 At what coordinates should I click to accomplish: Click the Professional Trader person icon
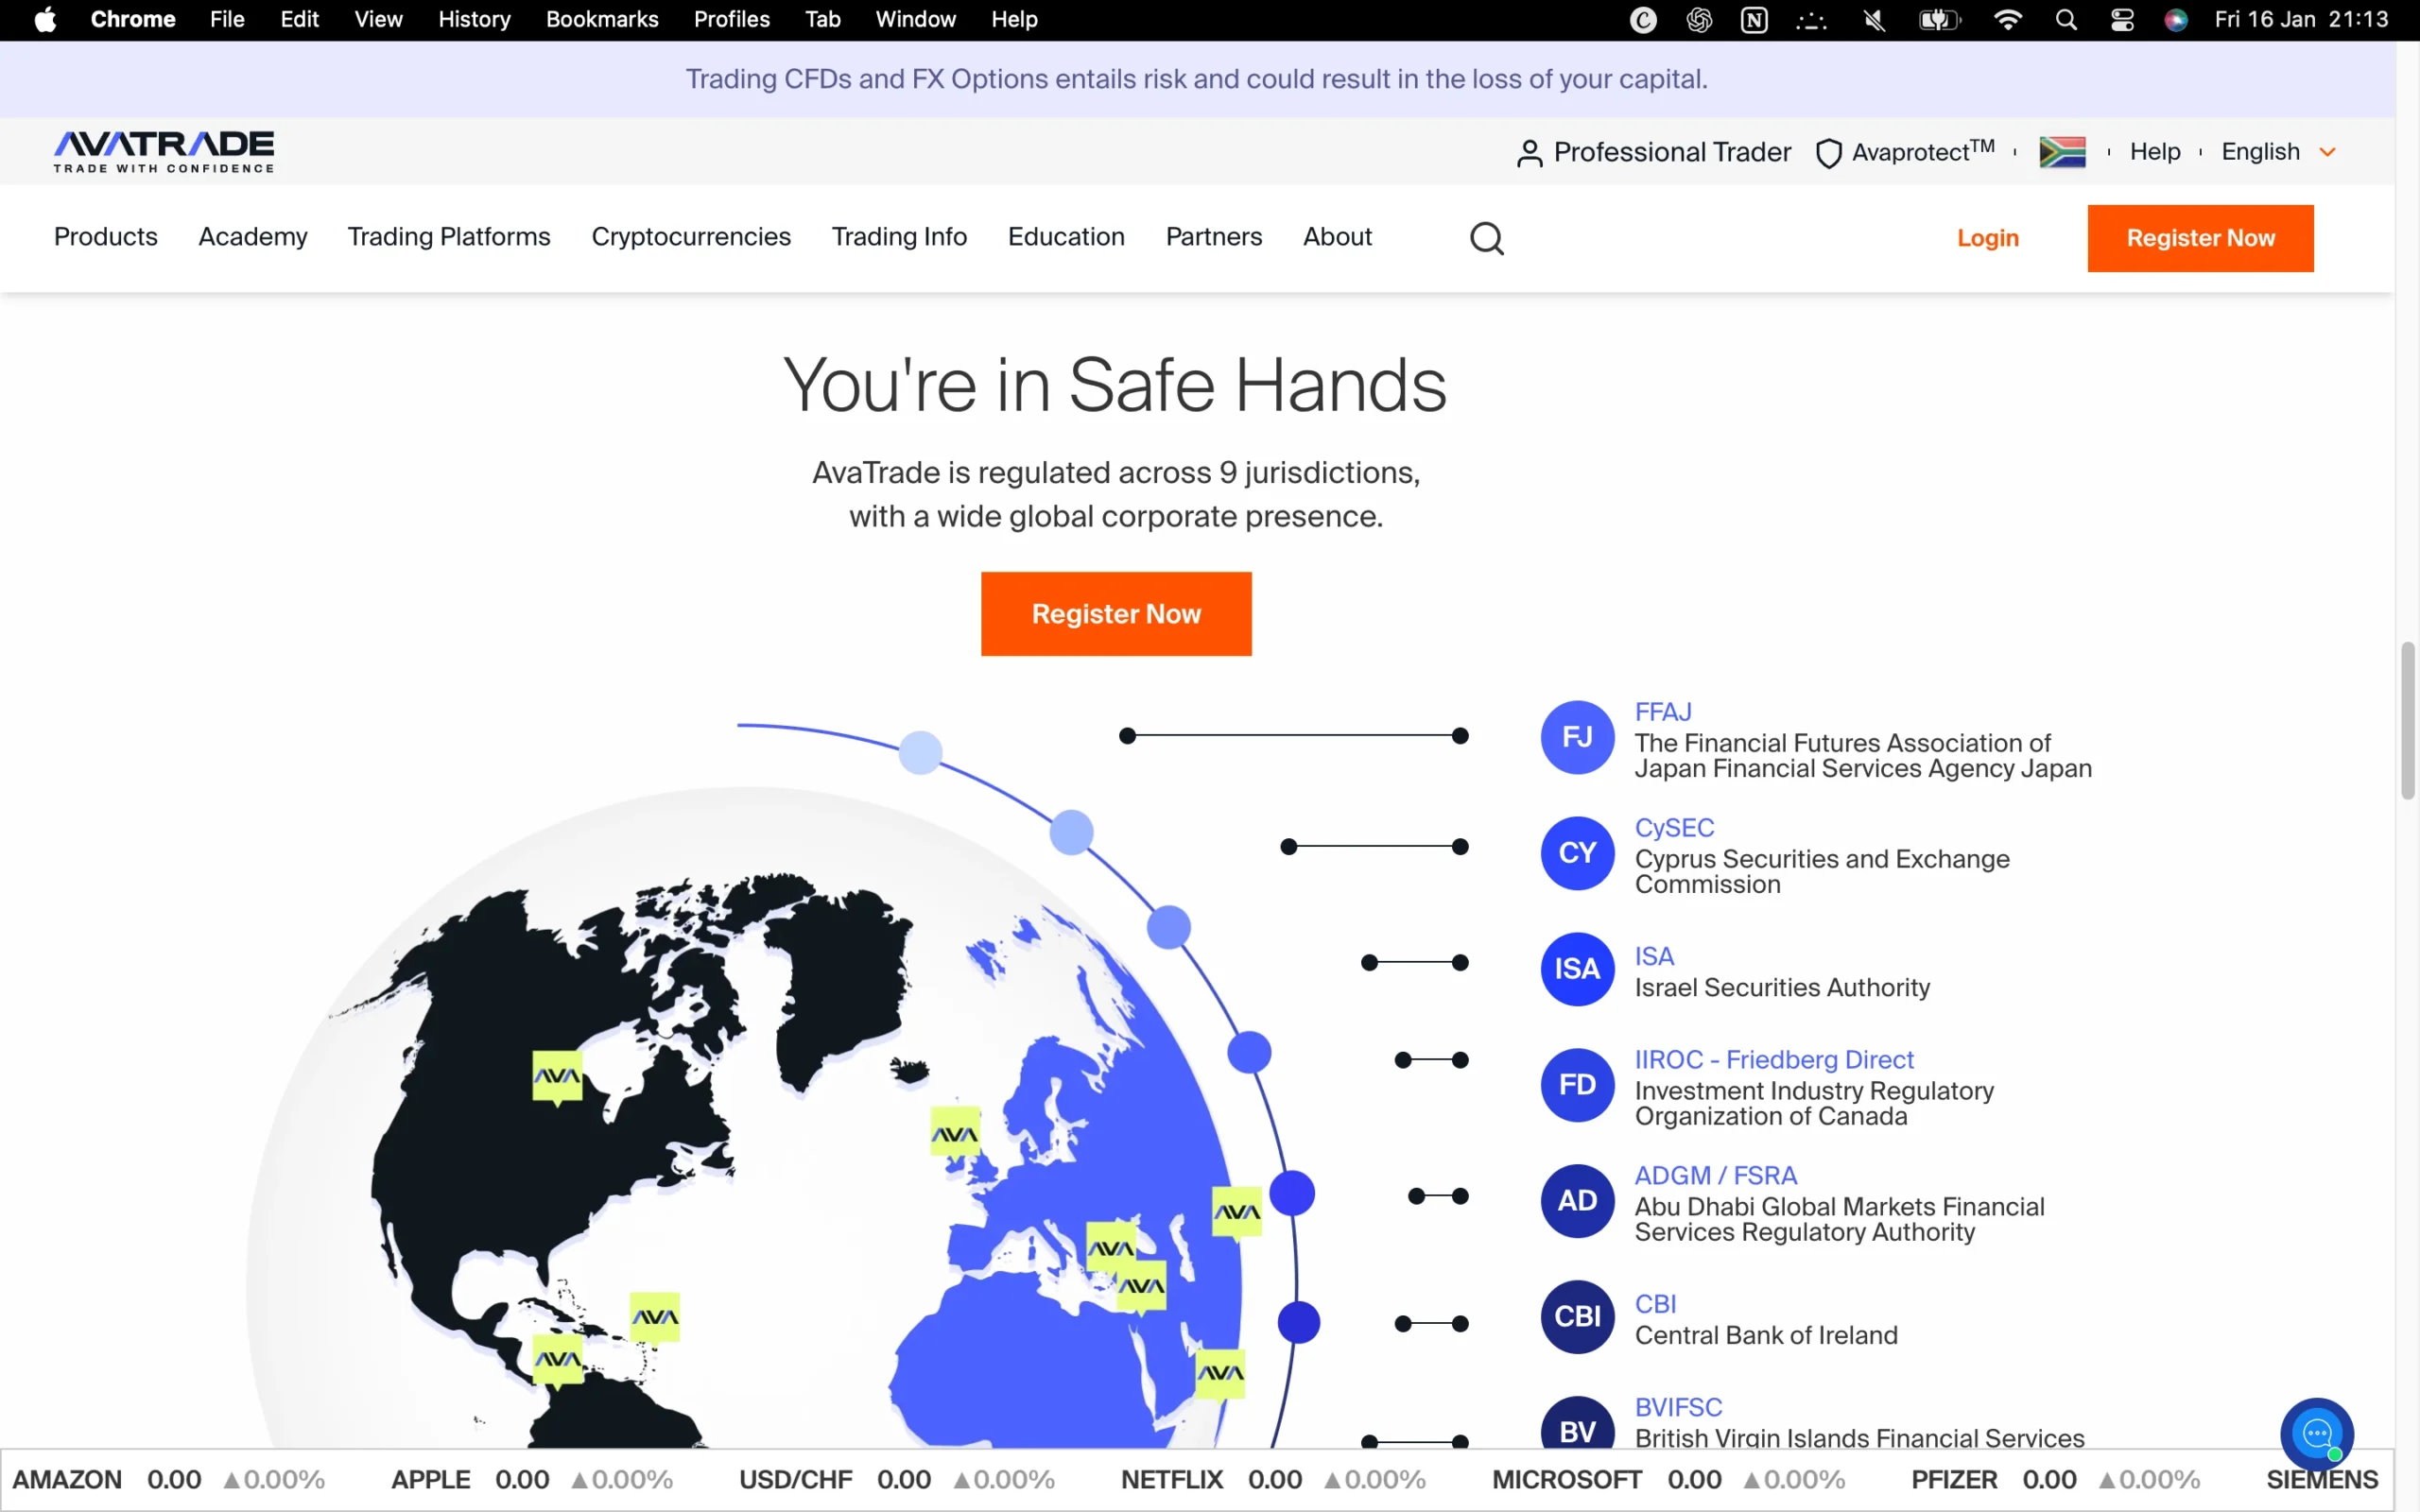point(1529,152)
